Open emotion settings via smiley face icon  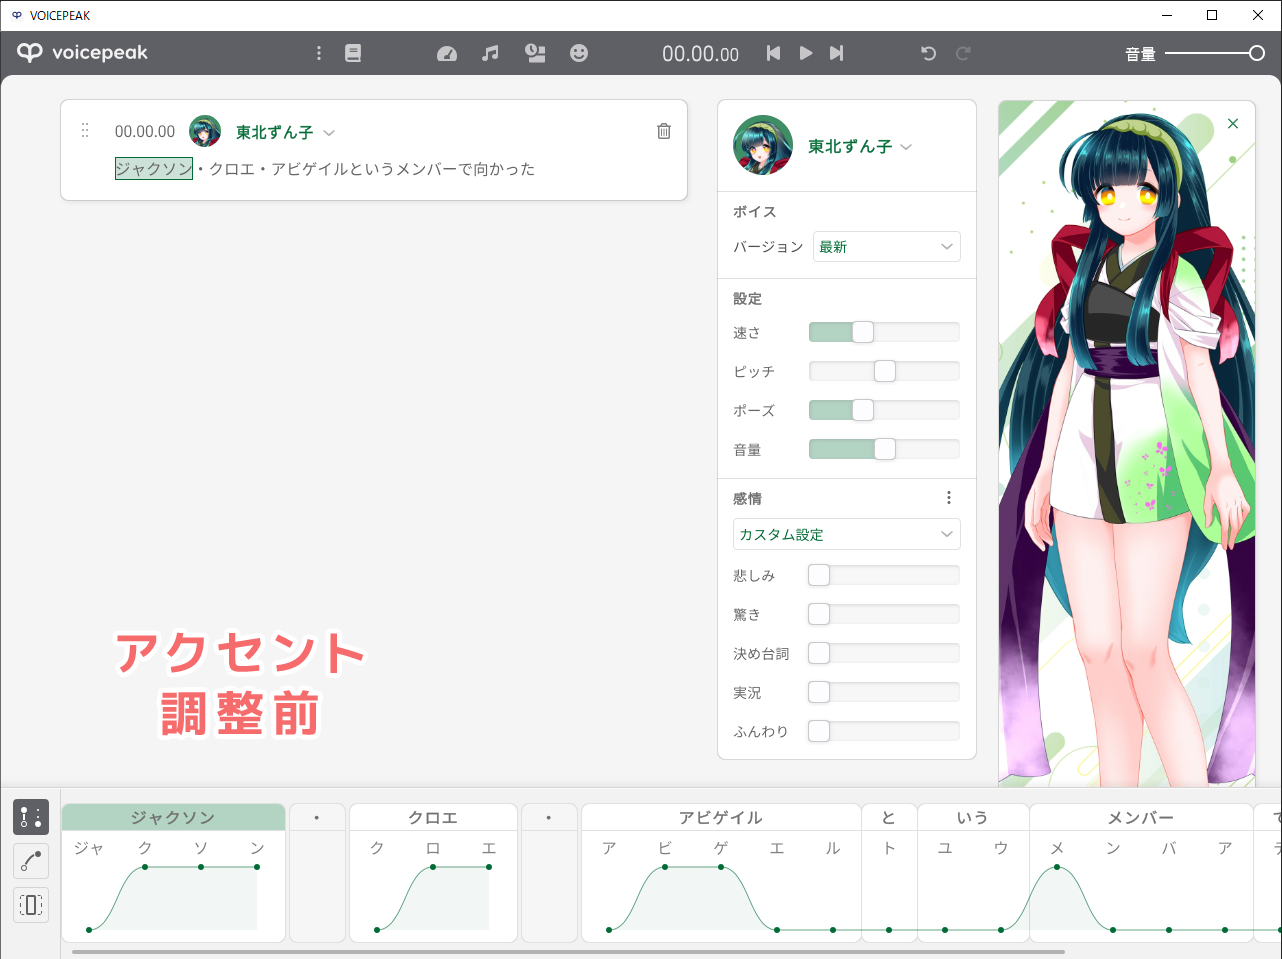tap(579, 53)
